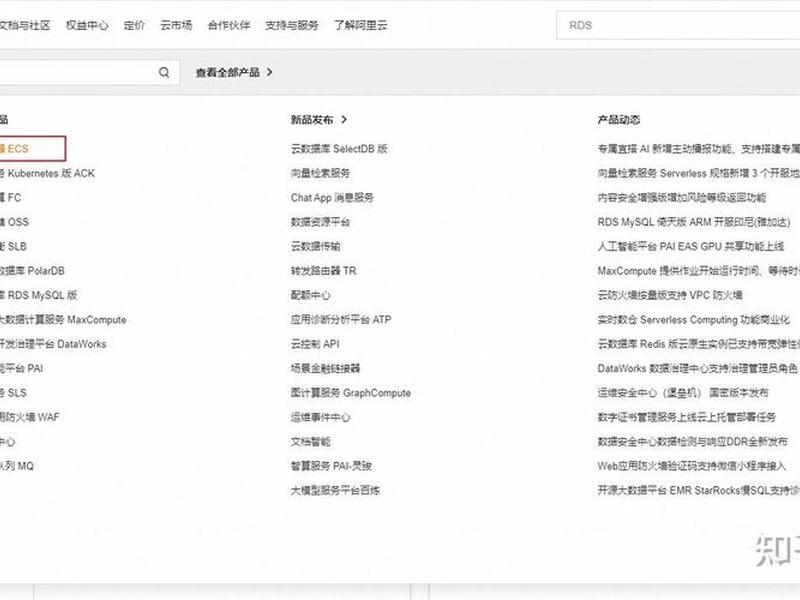Open 权益中心 menu item
The image size is (800, 600).
click(87, 26)
